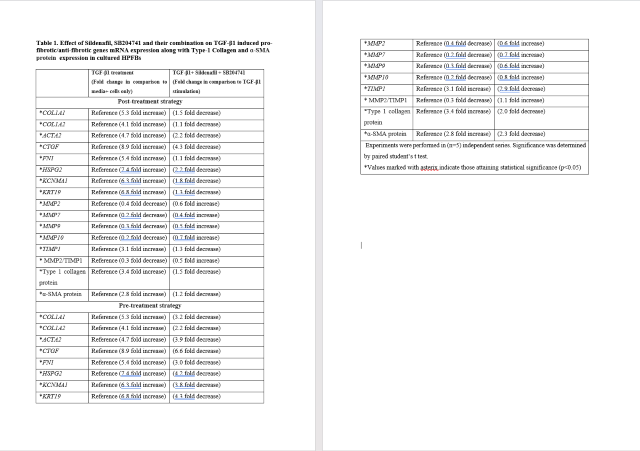
Task: Click '(2.2 fold decrease)' in the COL1A2 row
Action: click(x=196, y=328)
